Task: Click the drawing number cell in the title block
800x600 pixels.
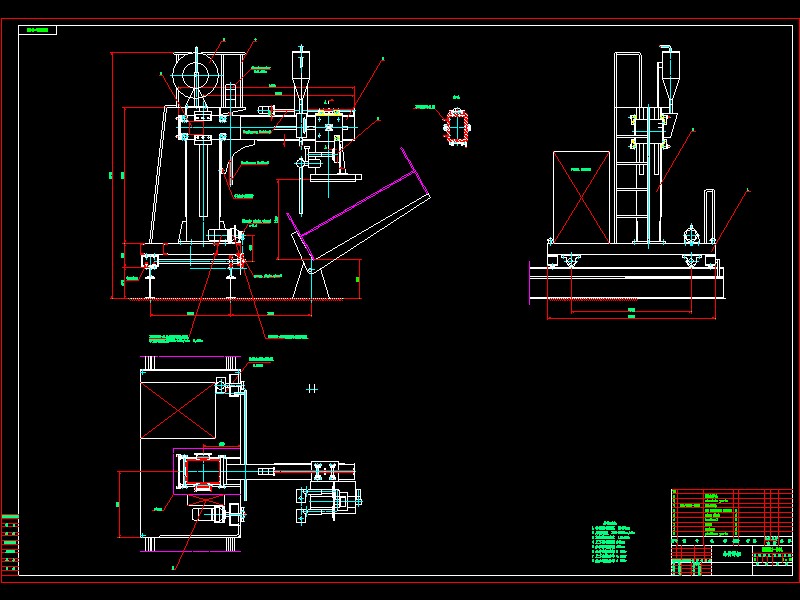Action: click(x=772, y=549)
